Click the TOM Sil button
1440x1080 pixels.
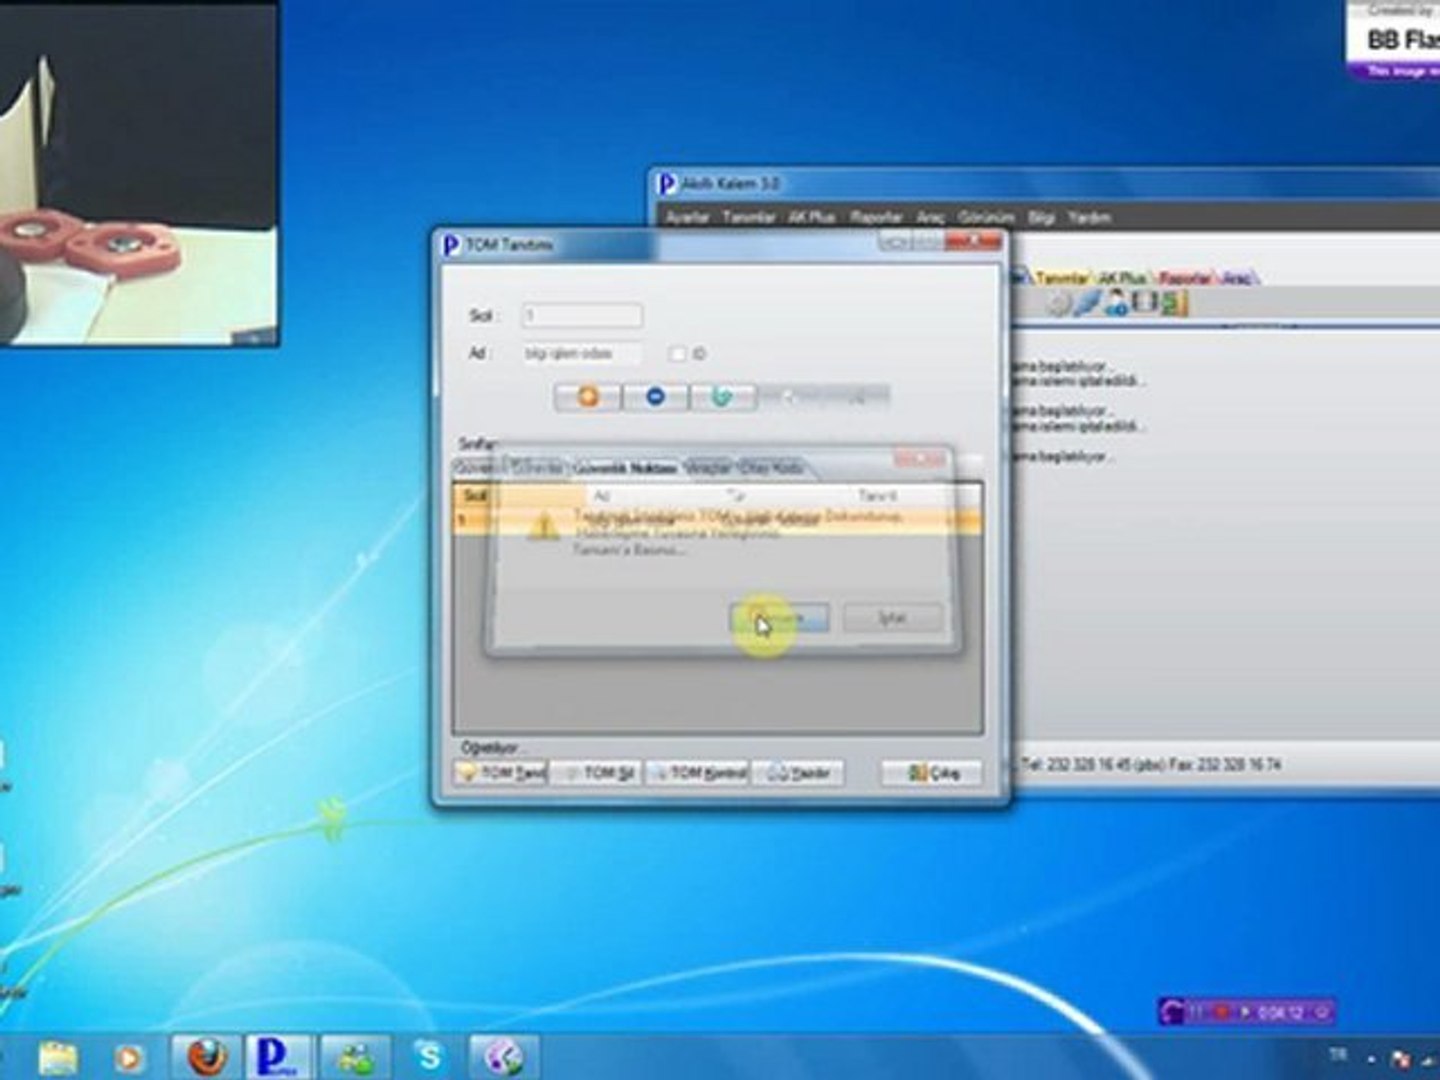597,773
